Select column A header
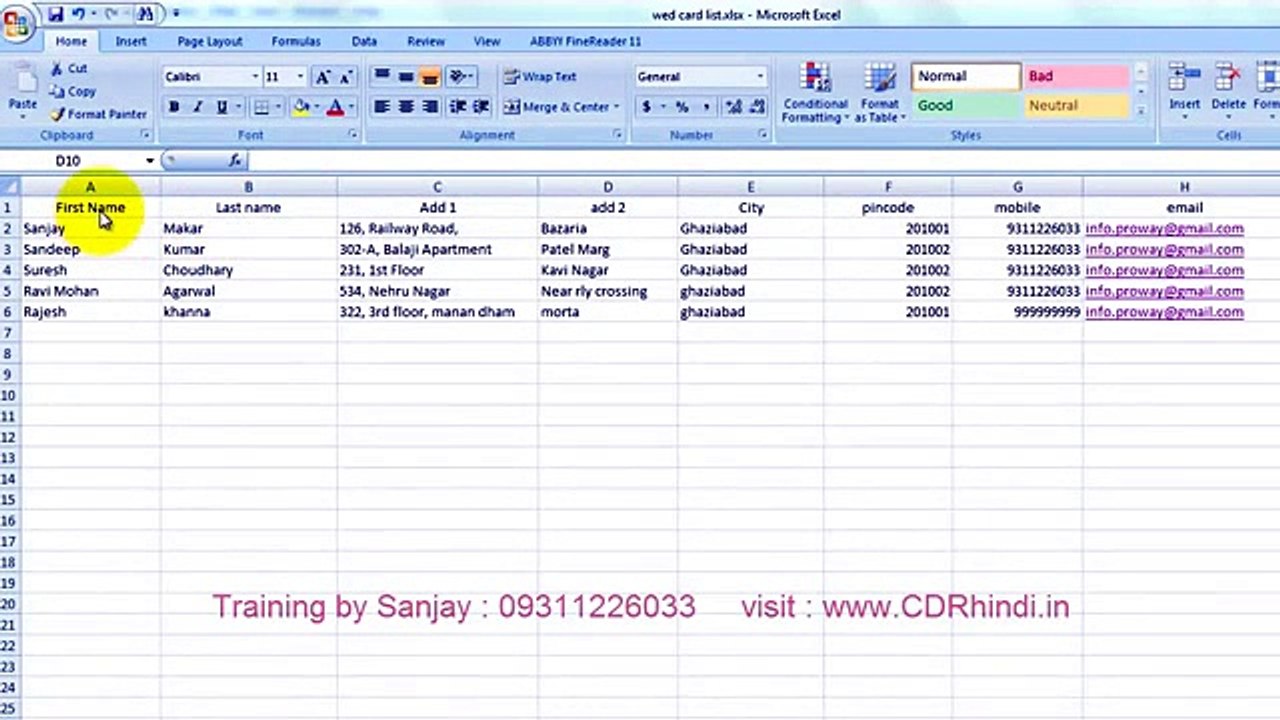 [90, 187]
